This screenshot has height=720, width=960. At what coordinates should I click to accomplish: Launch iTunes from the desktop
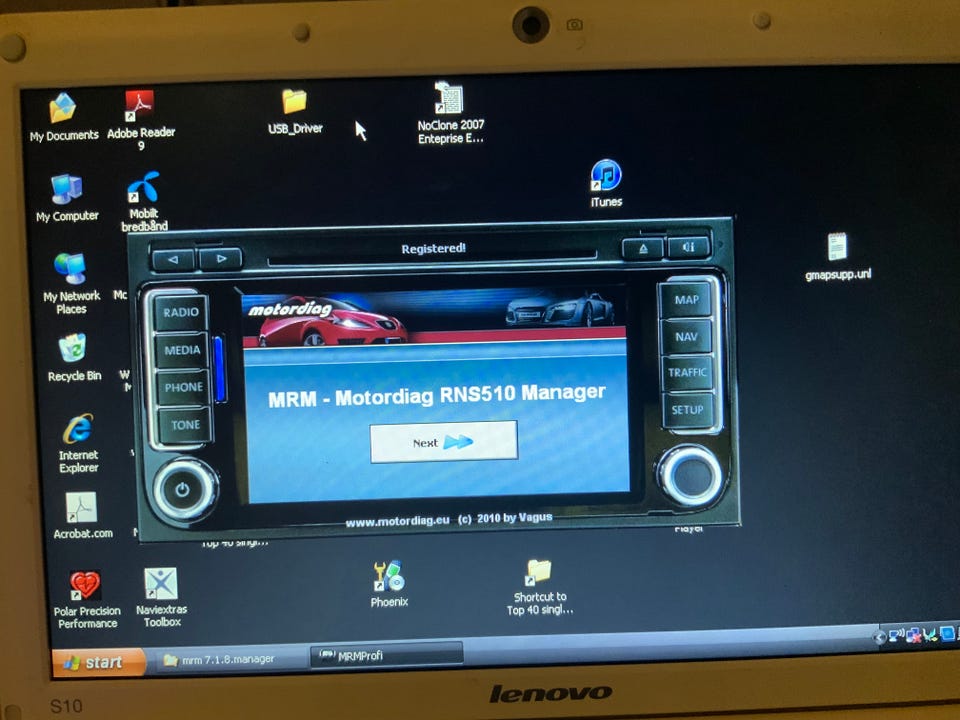(606, 182)
